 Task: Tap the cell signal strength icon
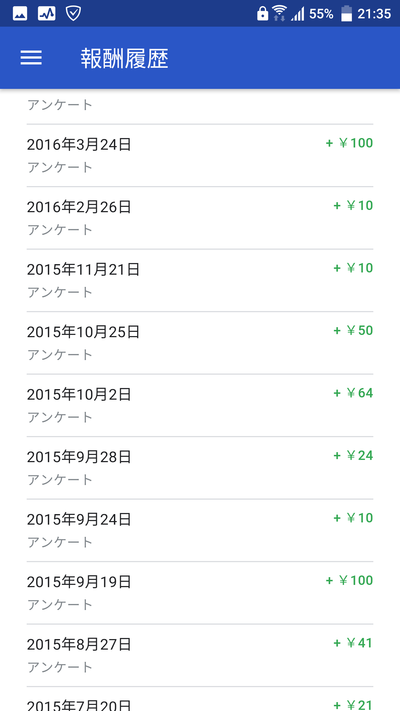tap(298, 14)
